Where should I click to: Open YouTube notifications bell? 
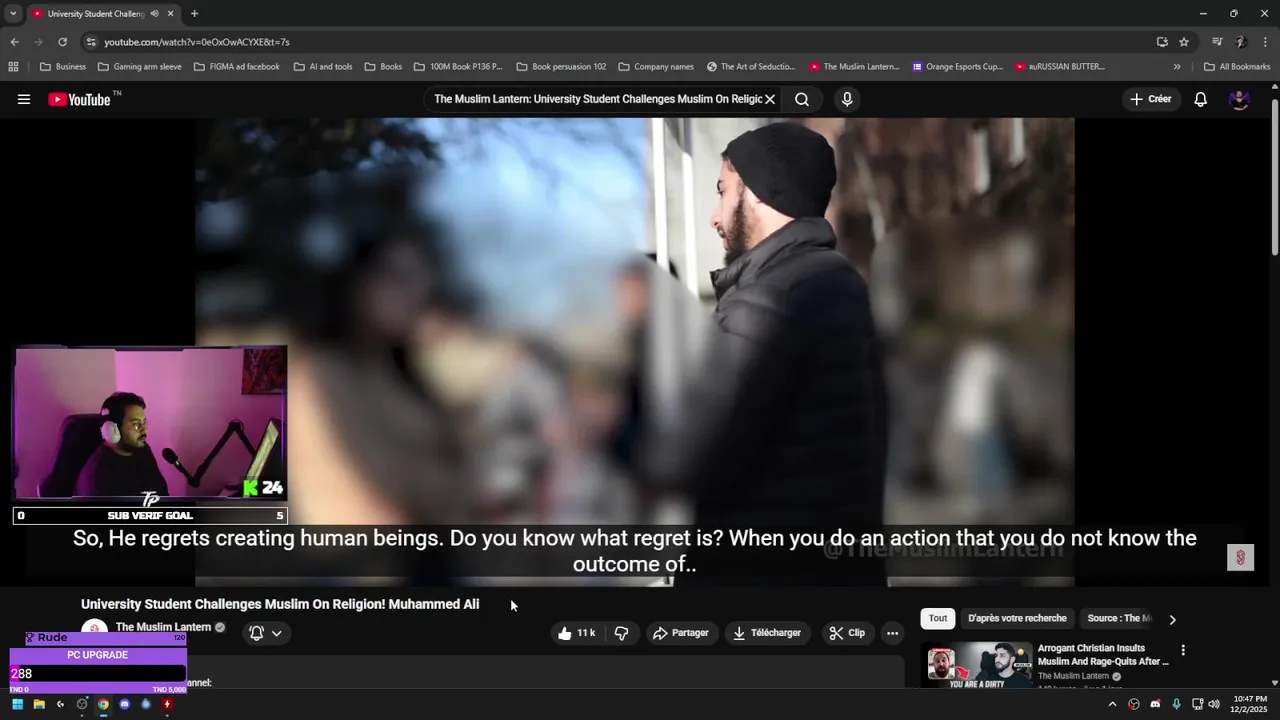pyautogui.click(x=1201, y=99)
